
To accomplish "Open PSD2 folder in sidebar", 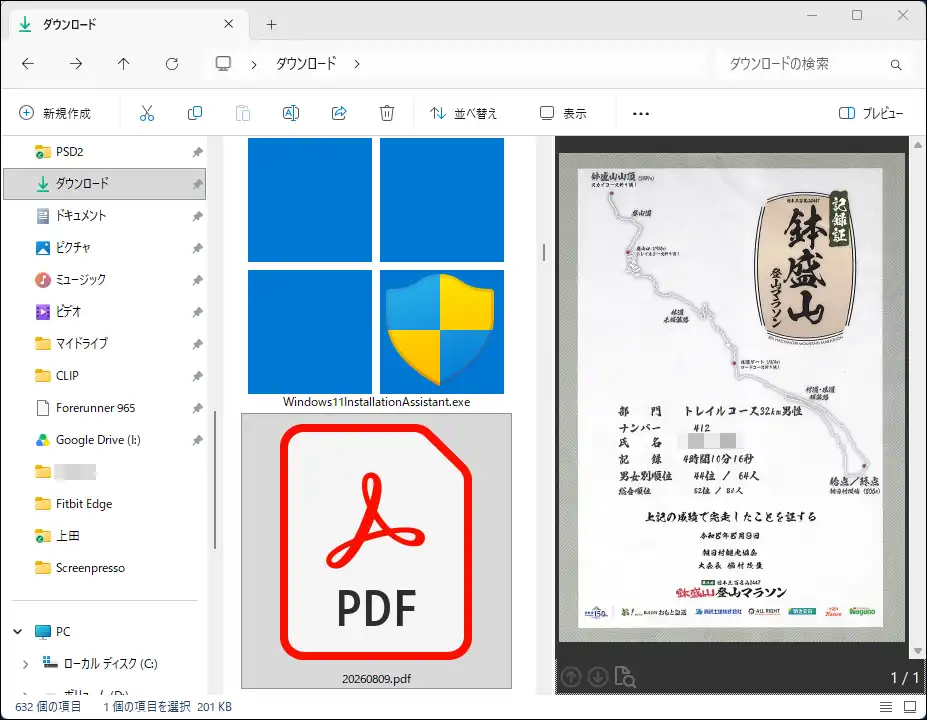I will pos(104,152).
